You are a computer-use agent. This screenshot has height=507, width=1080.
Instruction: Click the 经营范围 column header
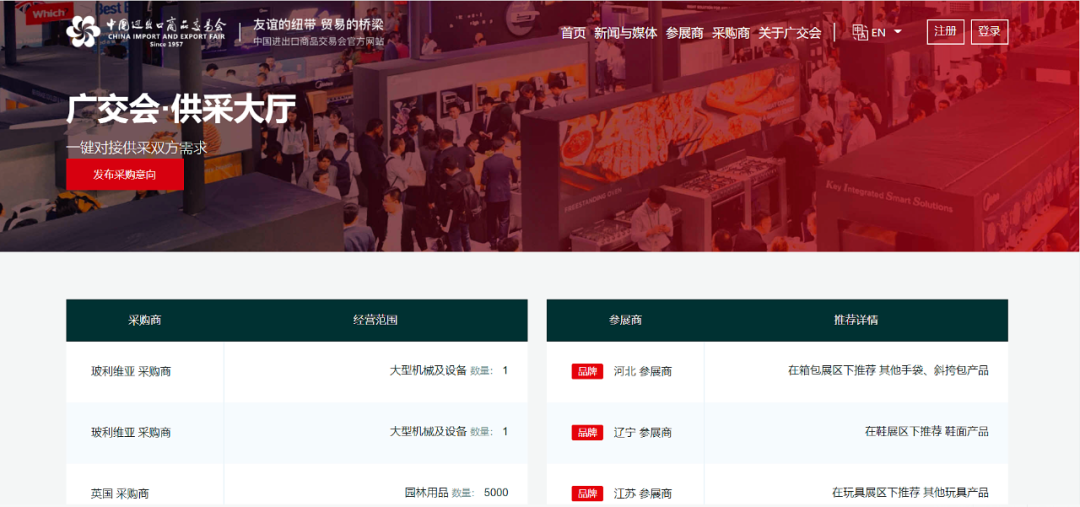[x=375, y=320]
